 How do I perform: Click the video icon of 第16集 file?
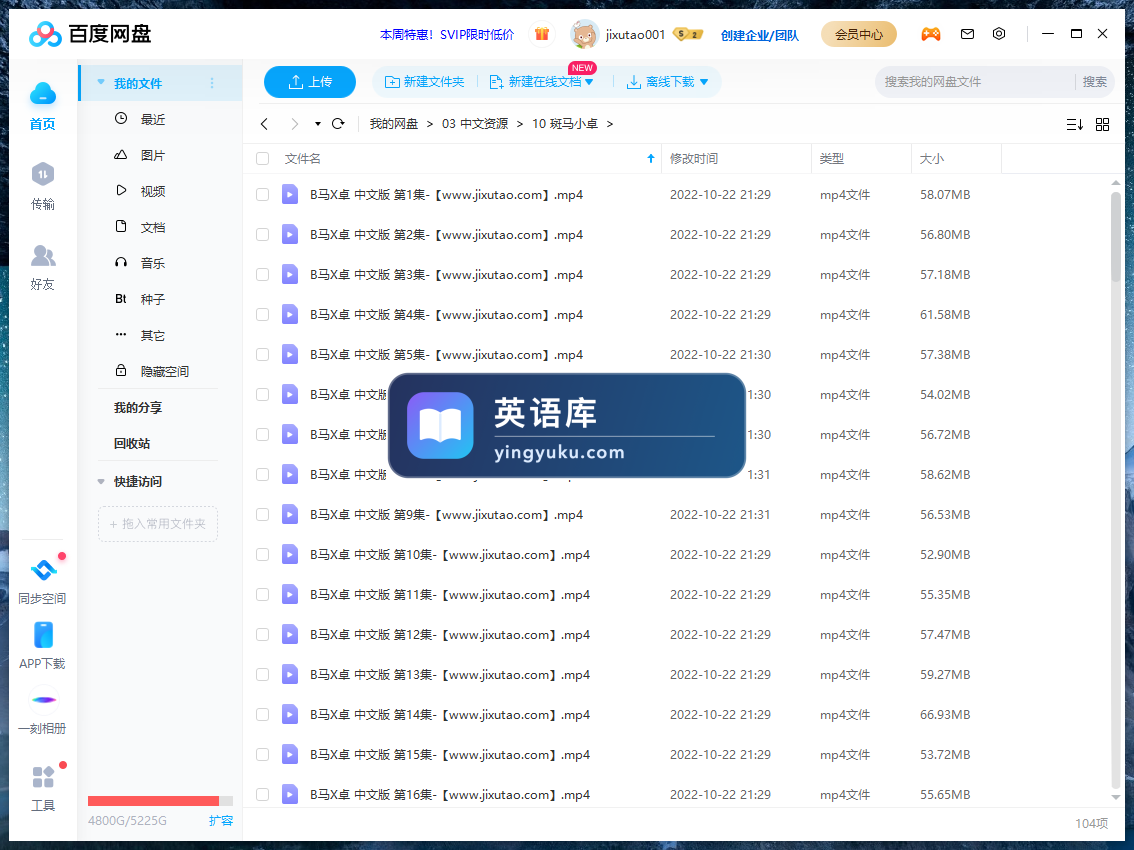290,794
